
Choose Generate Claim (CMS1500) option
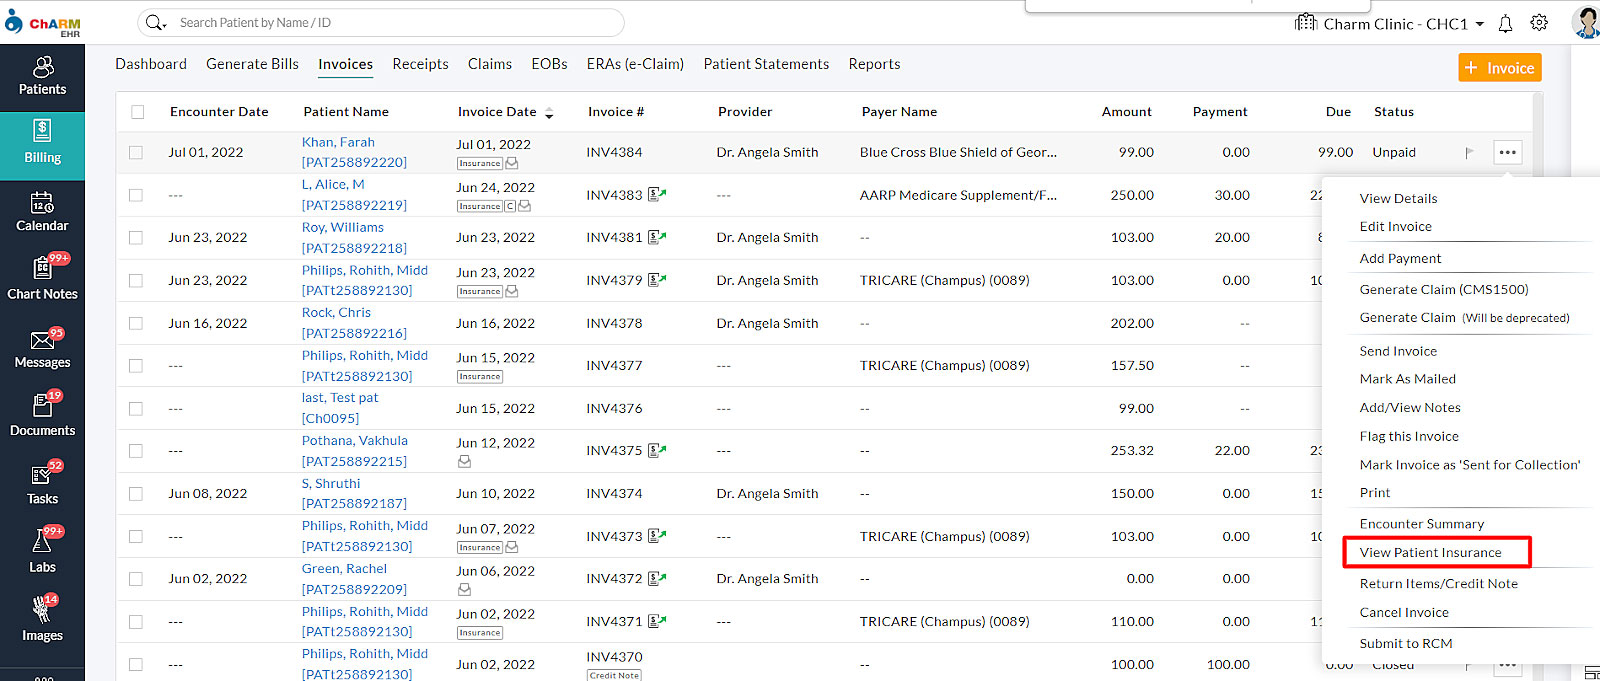[1444, 289]
